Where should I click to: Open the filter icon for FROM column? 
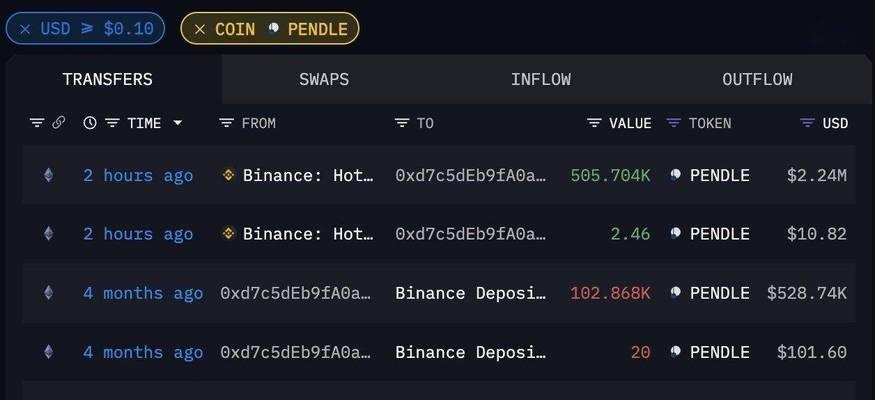pyautogui.click(x=227, y=123)
